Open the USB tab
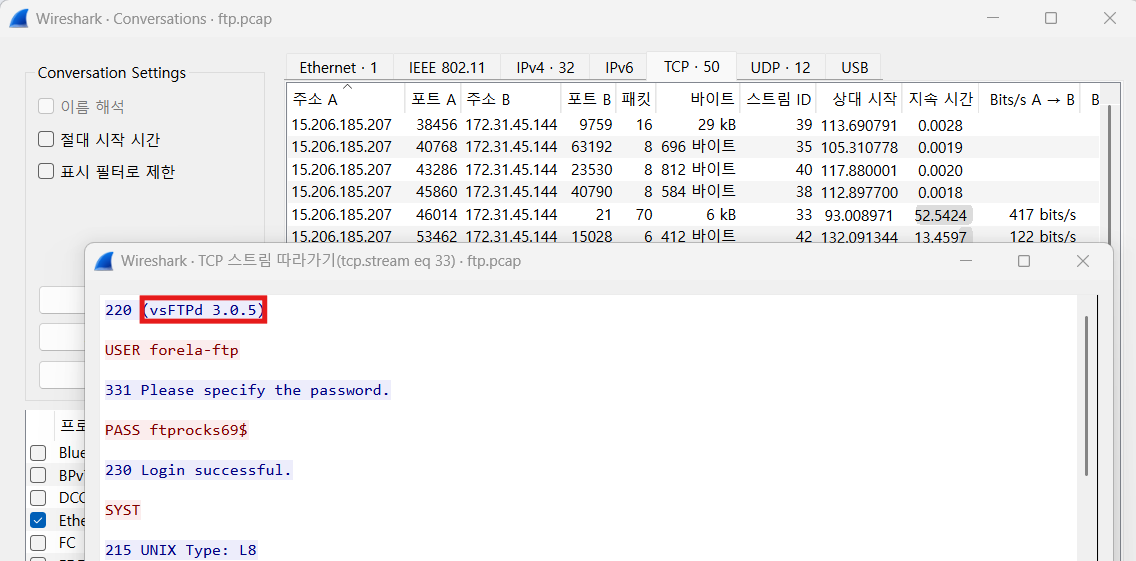 pos(854,67)
